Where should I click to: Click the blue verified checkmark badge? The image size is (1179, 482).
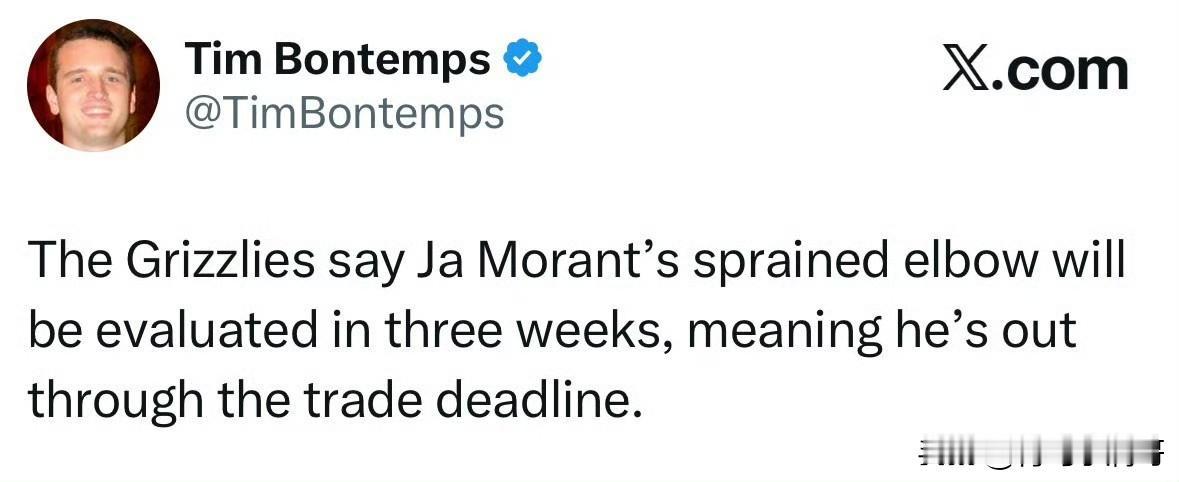523,59
